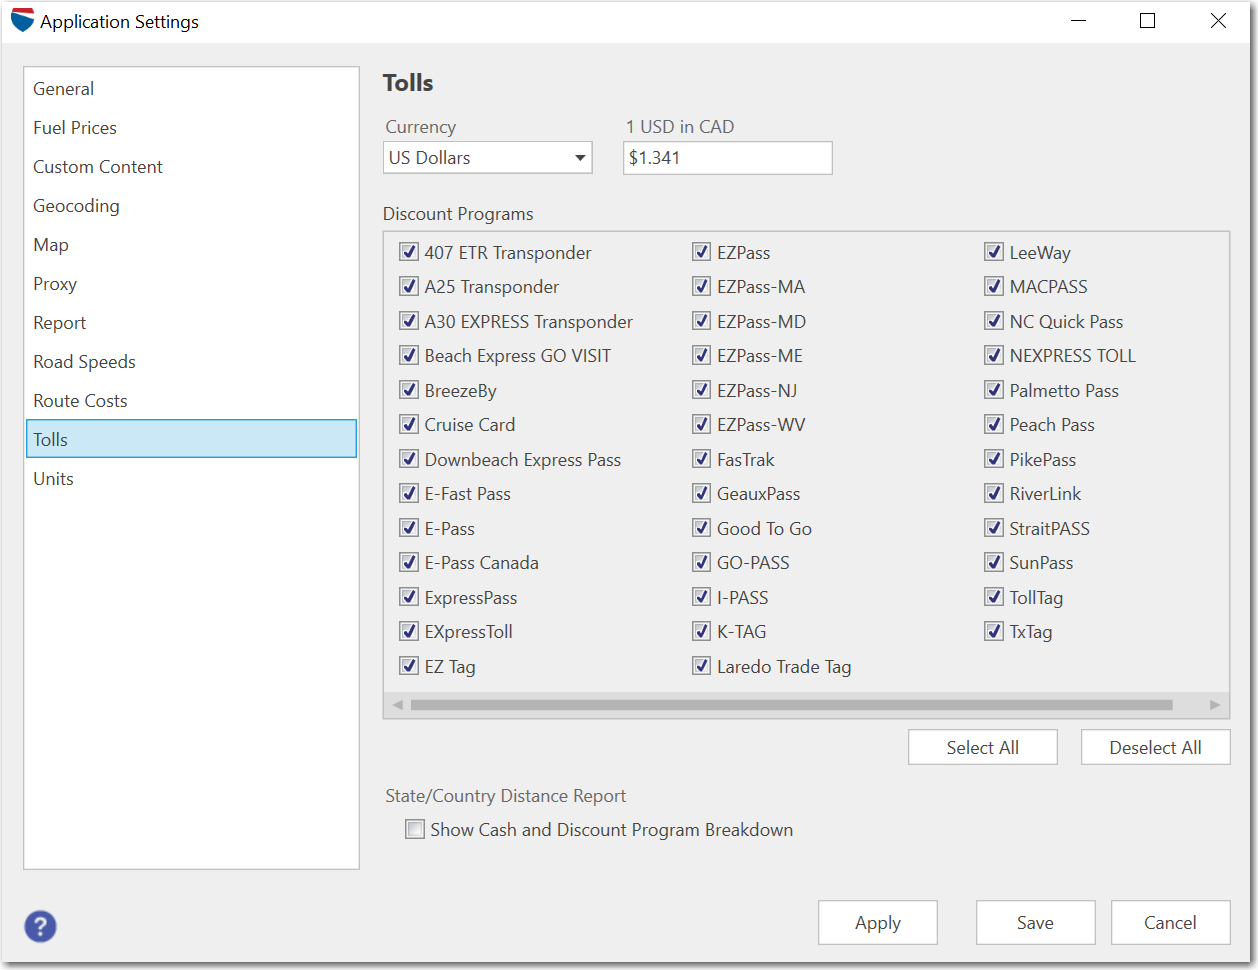Toggle BreezeBy discount program
The height and width of the screenshot is (970, 1258).
pos(409,390)
